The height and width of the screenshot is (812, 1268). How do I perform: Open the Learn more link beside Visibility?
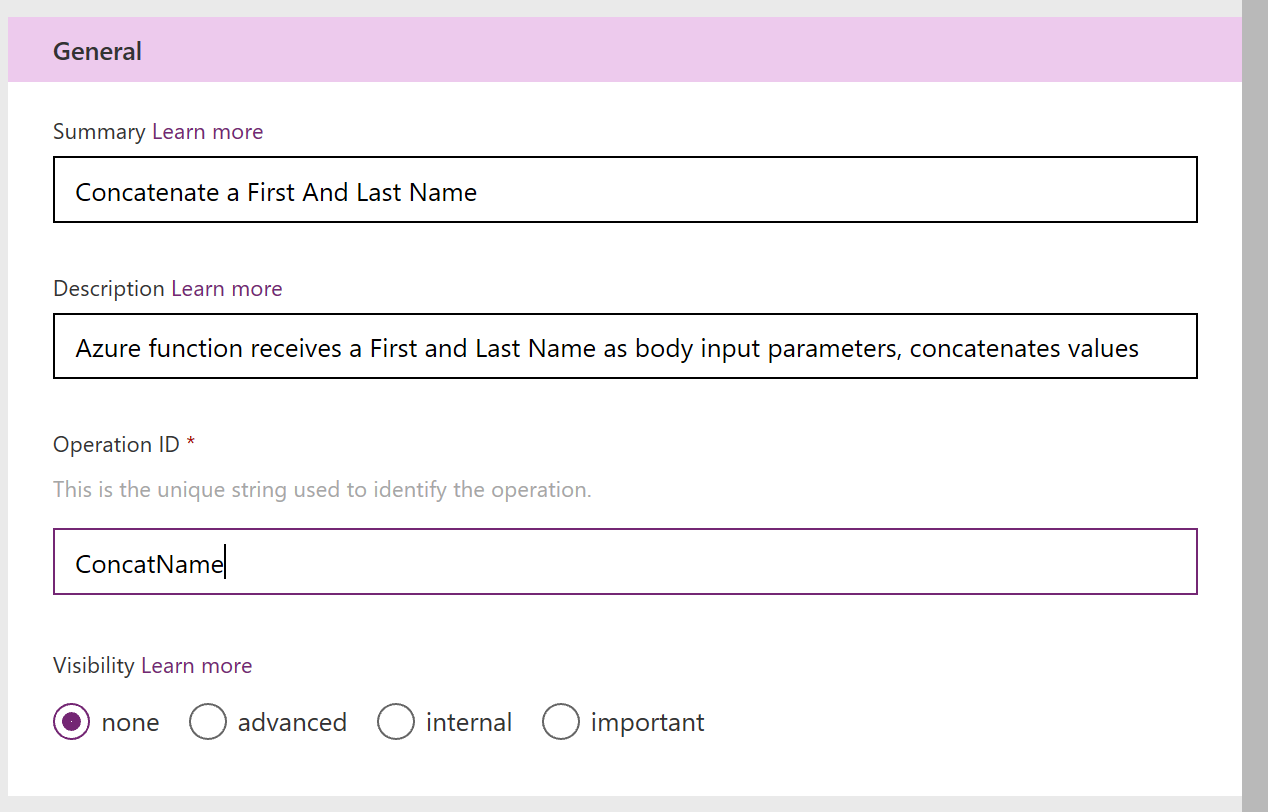pos(197,666)
